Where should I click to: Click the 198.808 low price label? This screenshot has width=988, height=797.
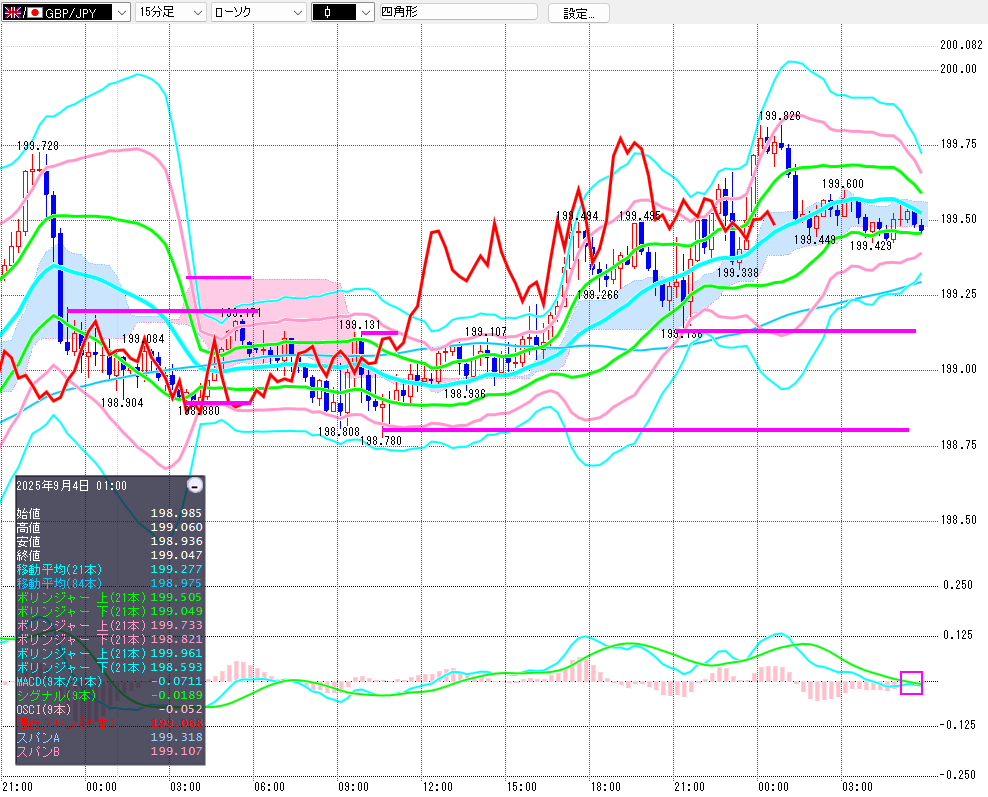coord(339,432)
